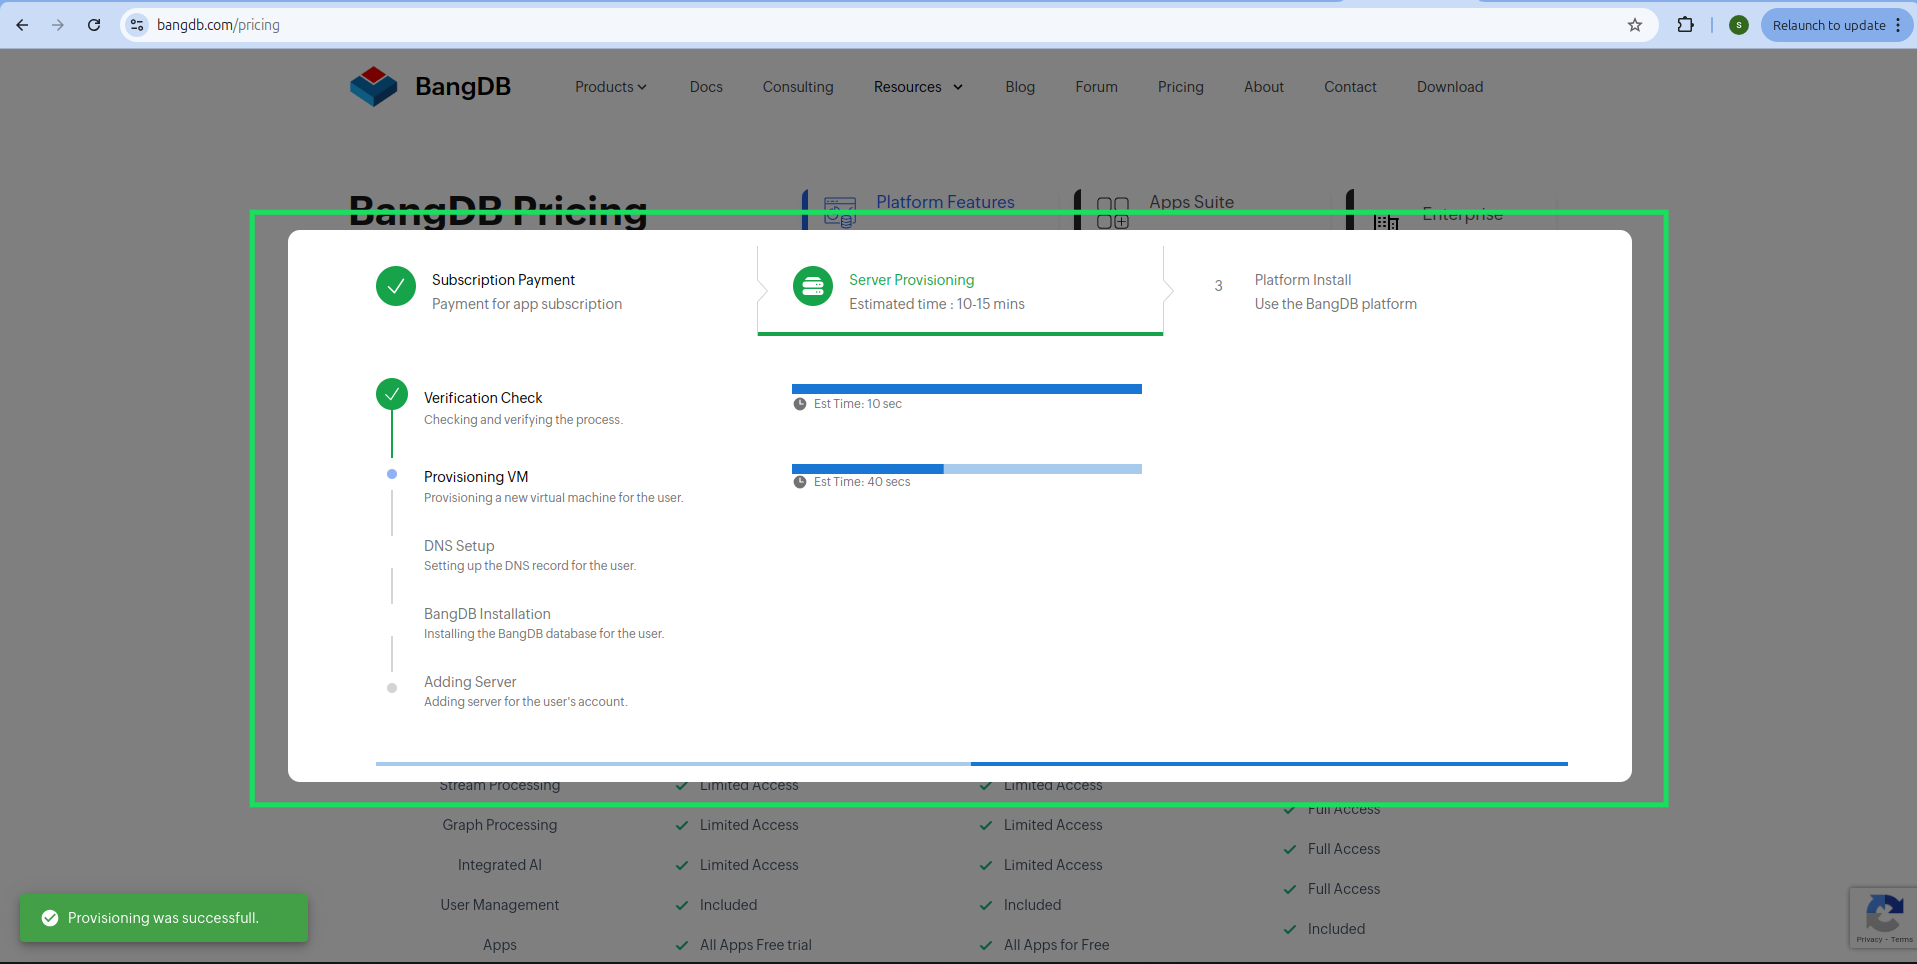Click the Apps Suite grid icon
The height and width of the screenshot is (964, 1917).
pyautogui.click(x=1113, y=212)
